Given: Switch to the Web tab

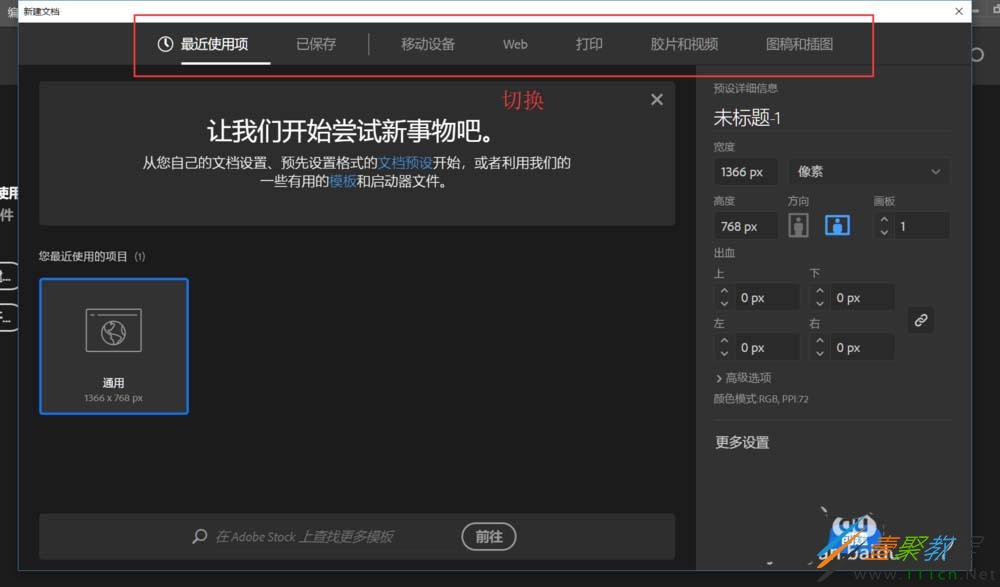Looking at the screenshot, I should tap(515, 45).
